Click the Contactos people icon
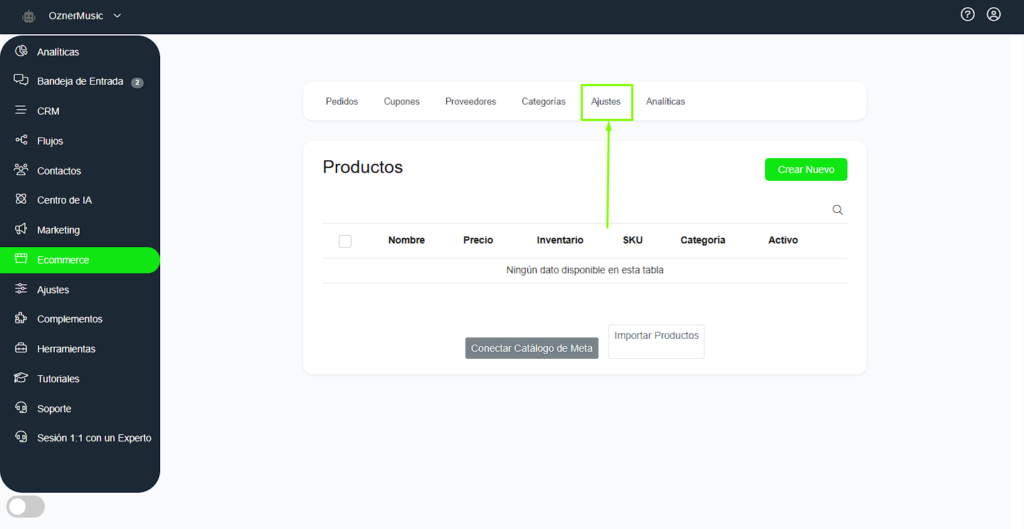Screen dimensions: 1024x529 pyautogui.click(x=21, y=171)
